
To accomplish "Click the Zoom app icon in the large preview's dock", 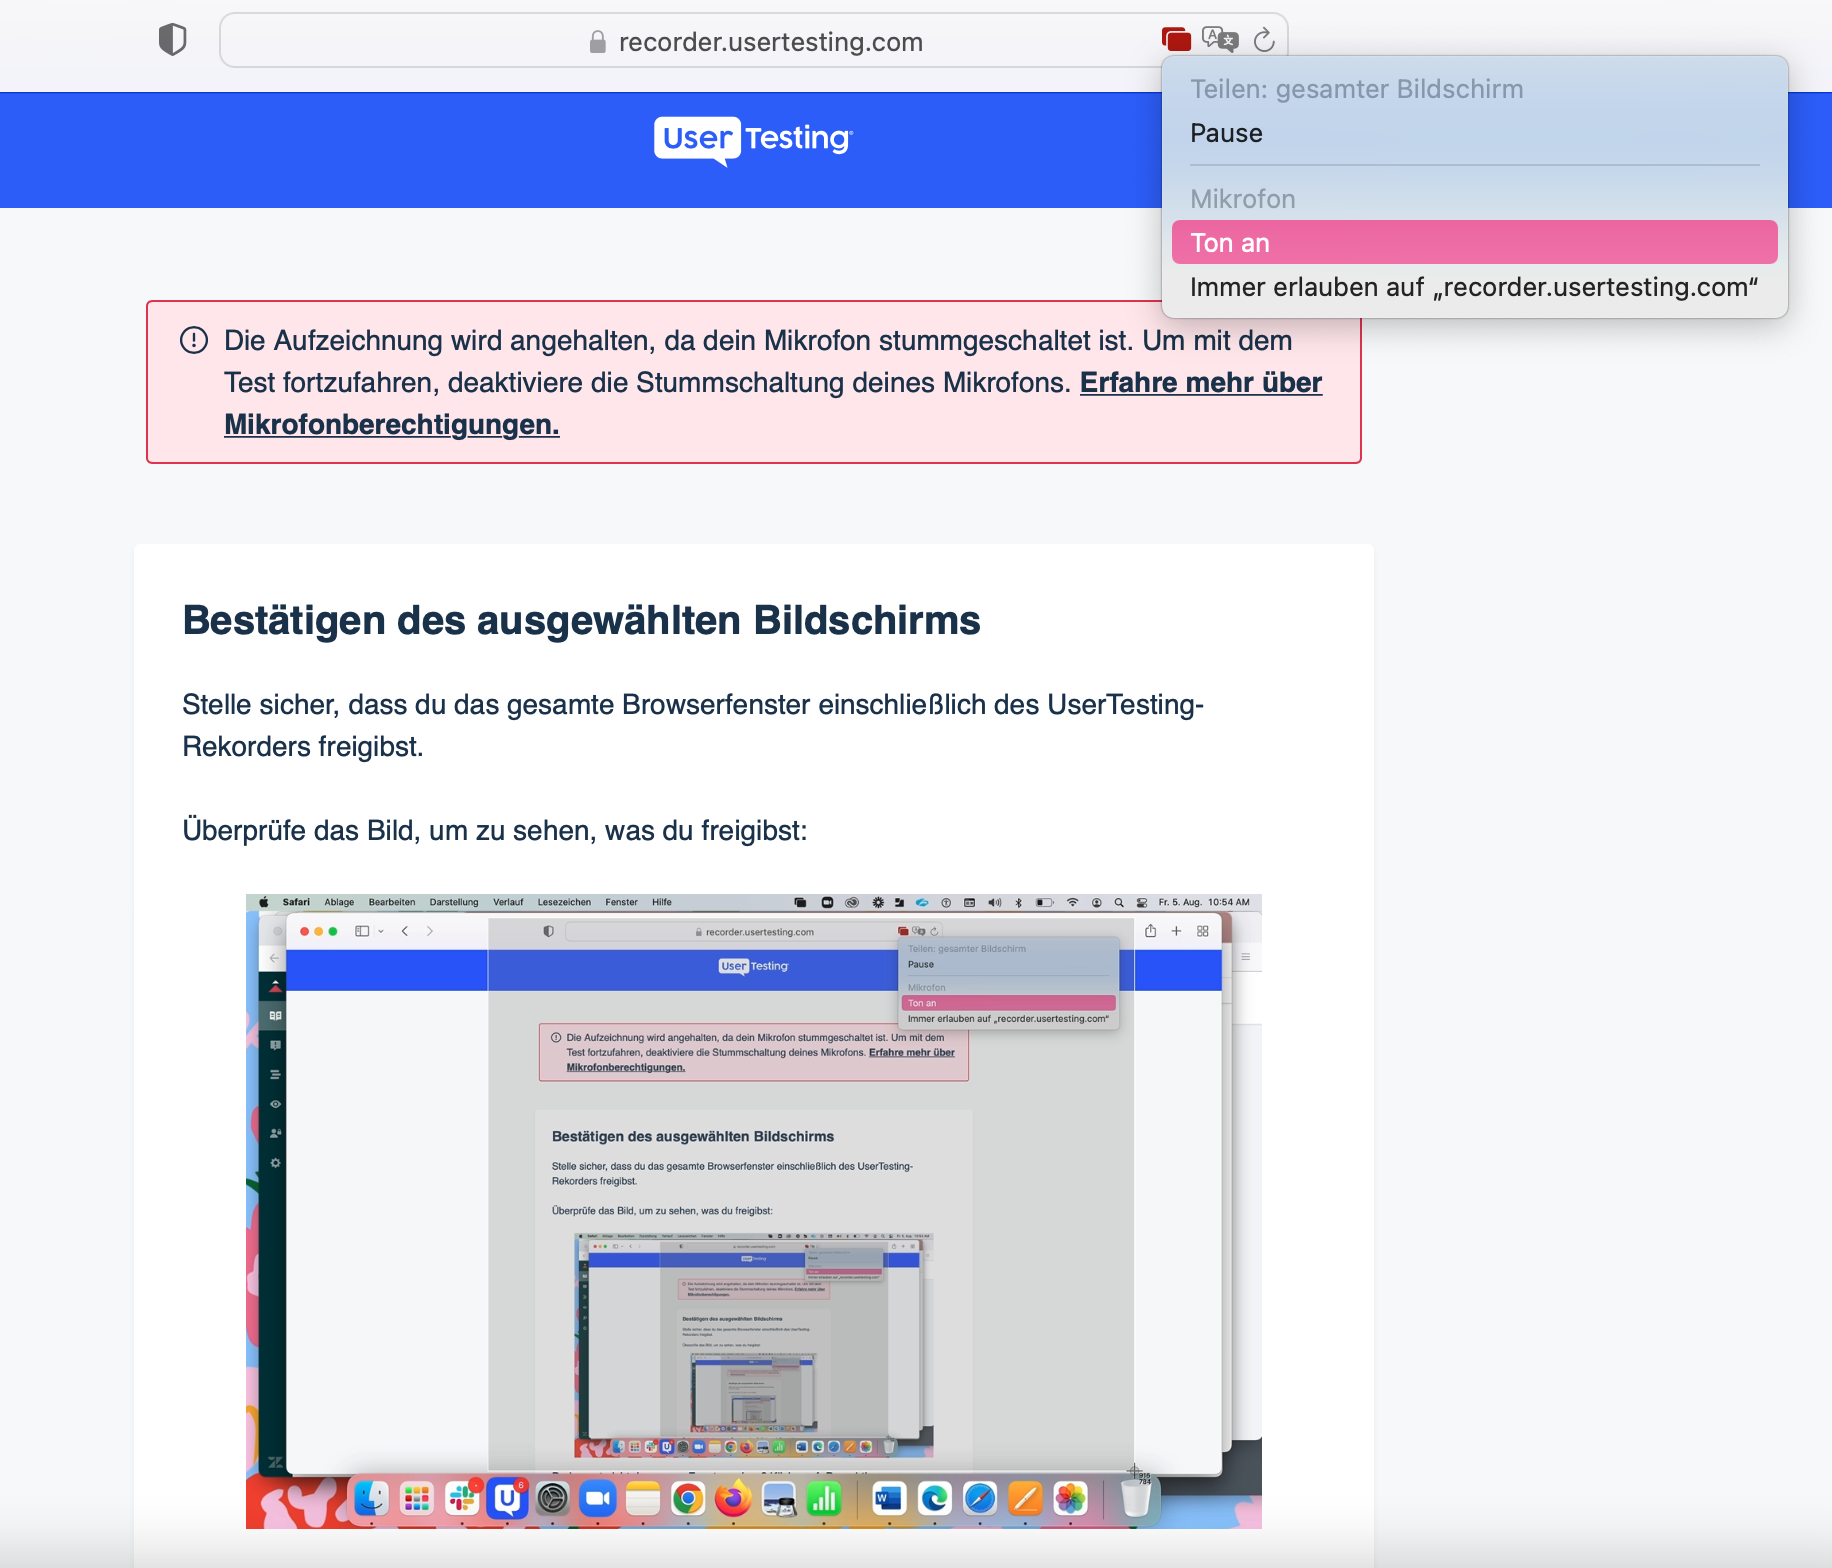I will [598, 1498].
